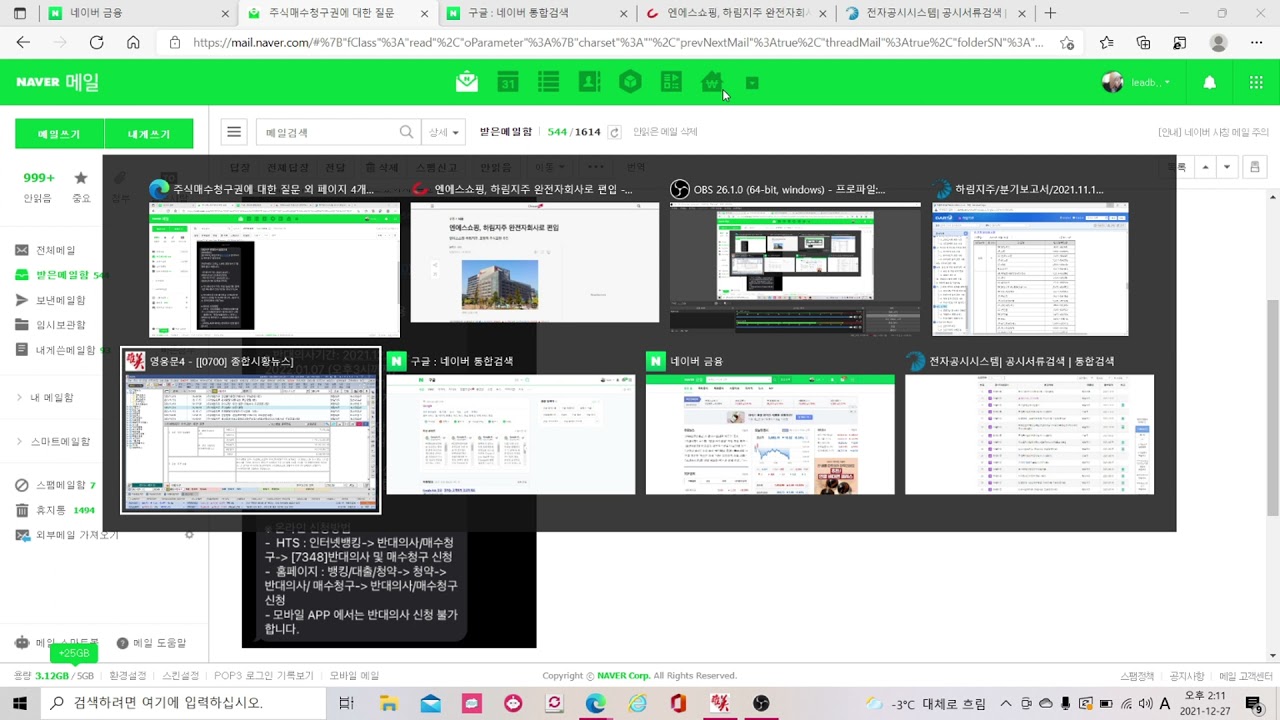Viewport: 1280px width, 720px height.
Task: Expand 상세 search options dropdown
Action: click(444, 132)
